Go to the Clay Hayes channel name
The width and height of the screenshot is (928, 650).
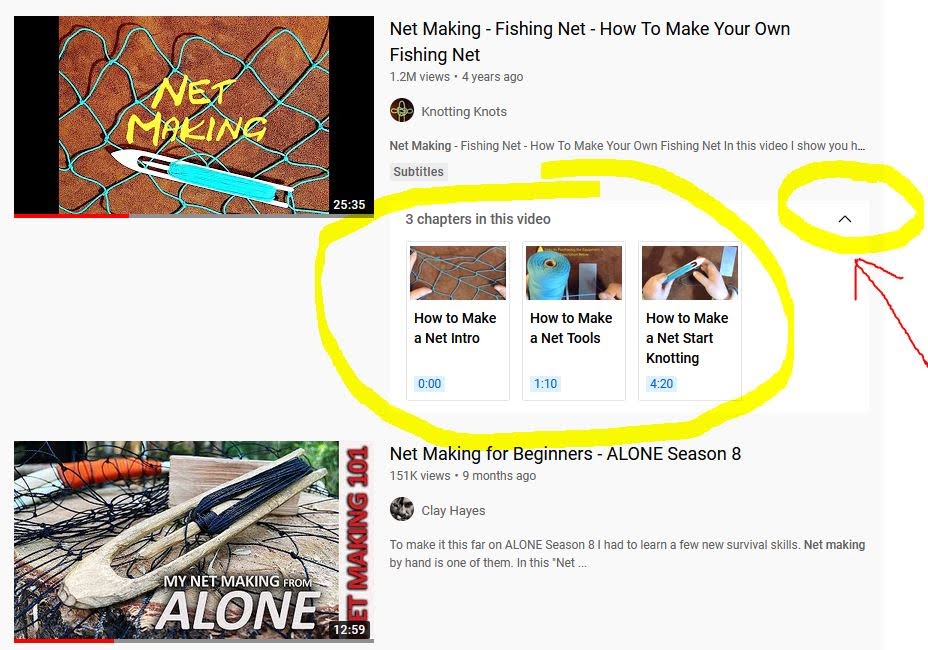click(453, 510)
